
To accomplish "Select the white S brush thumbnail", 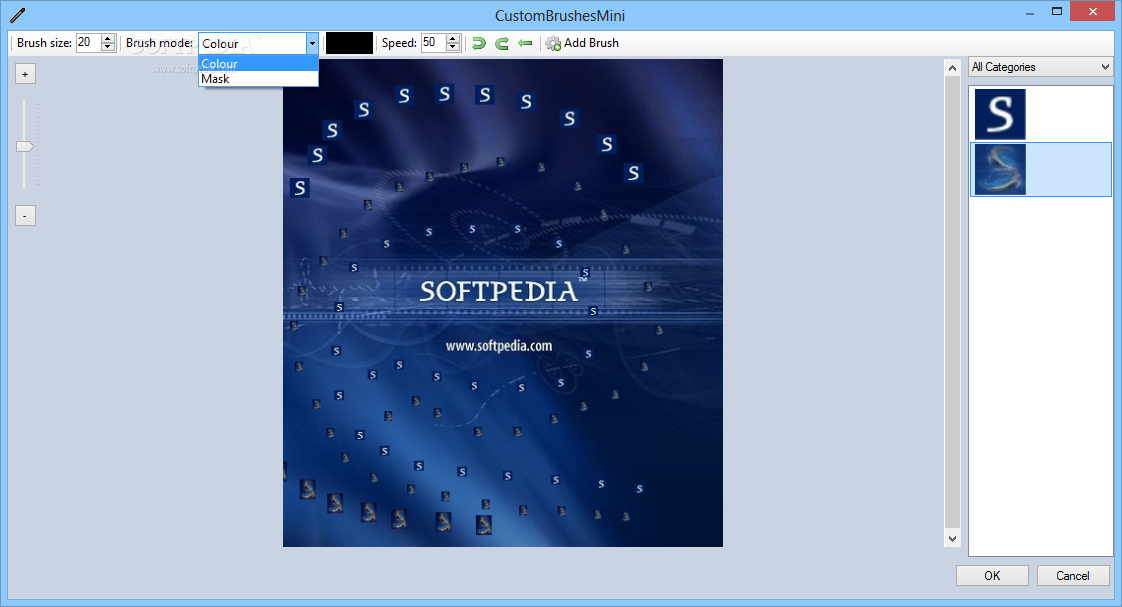I will click(1000, 114).
